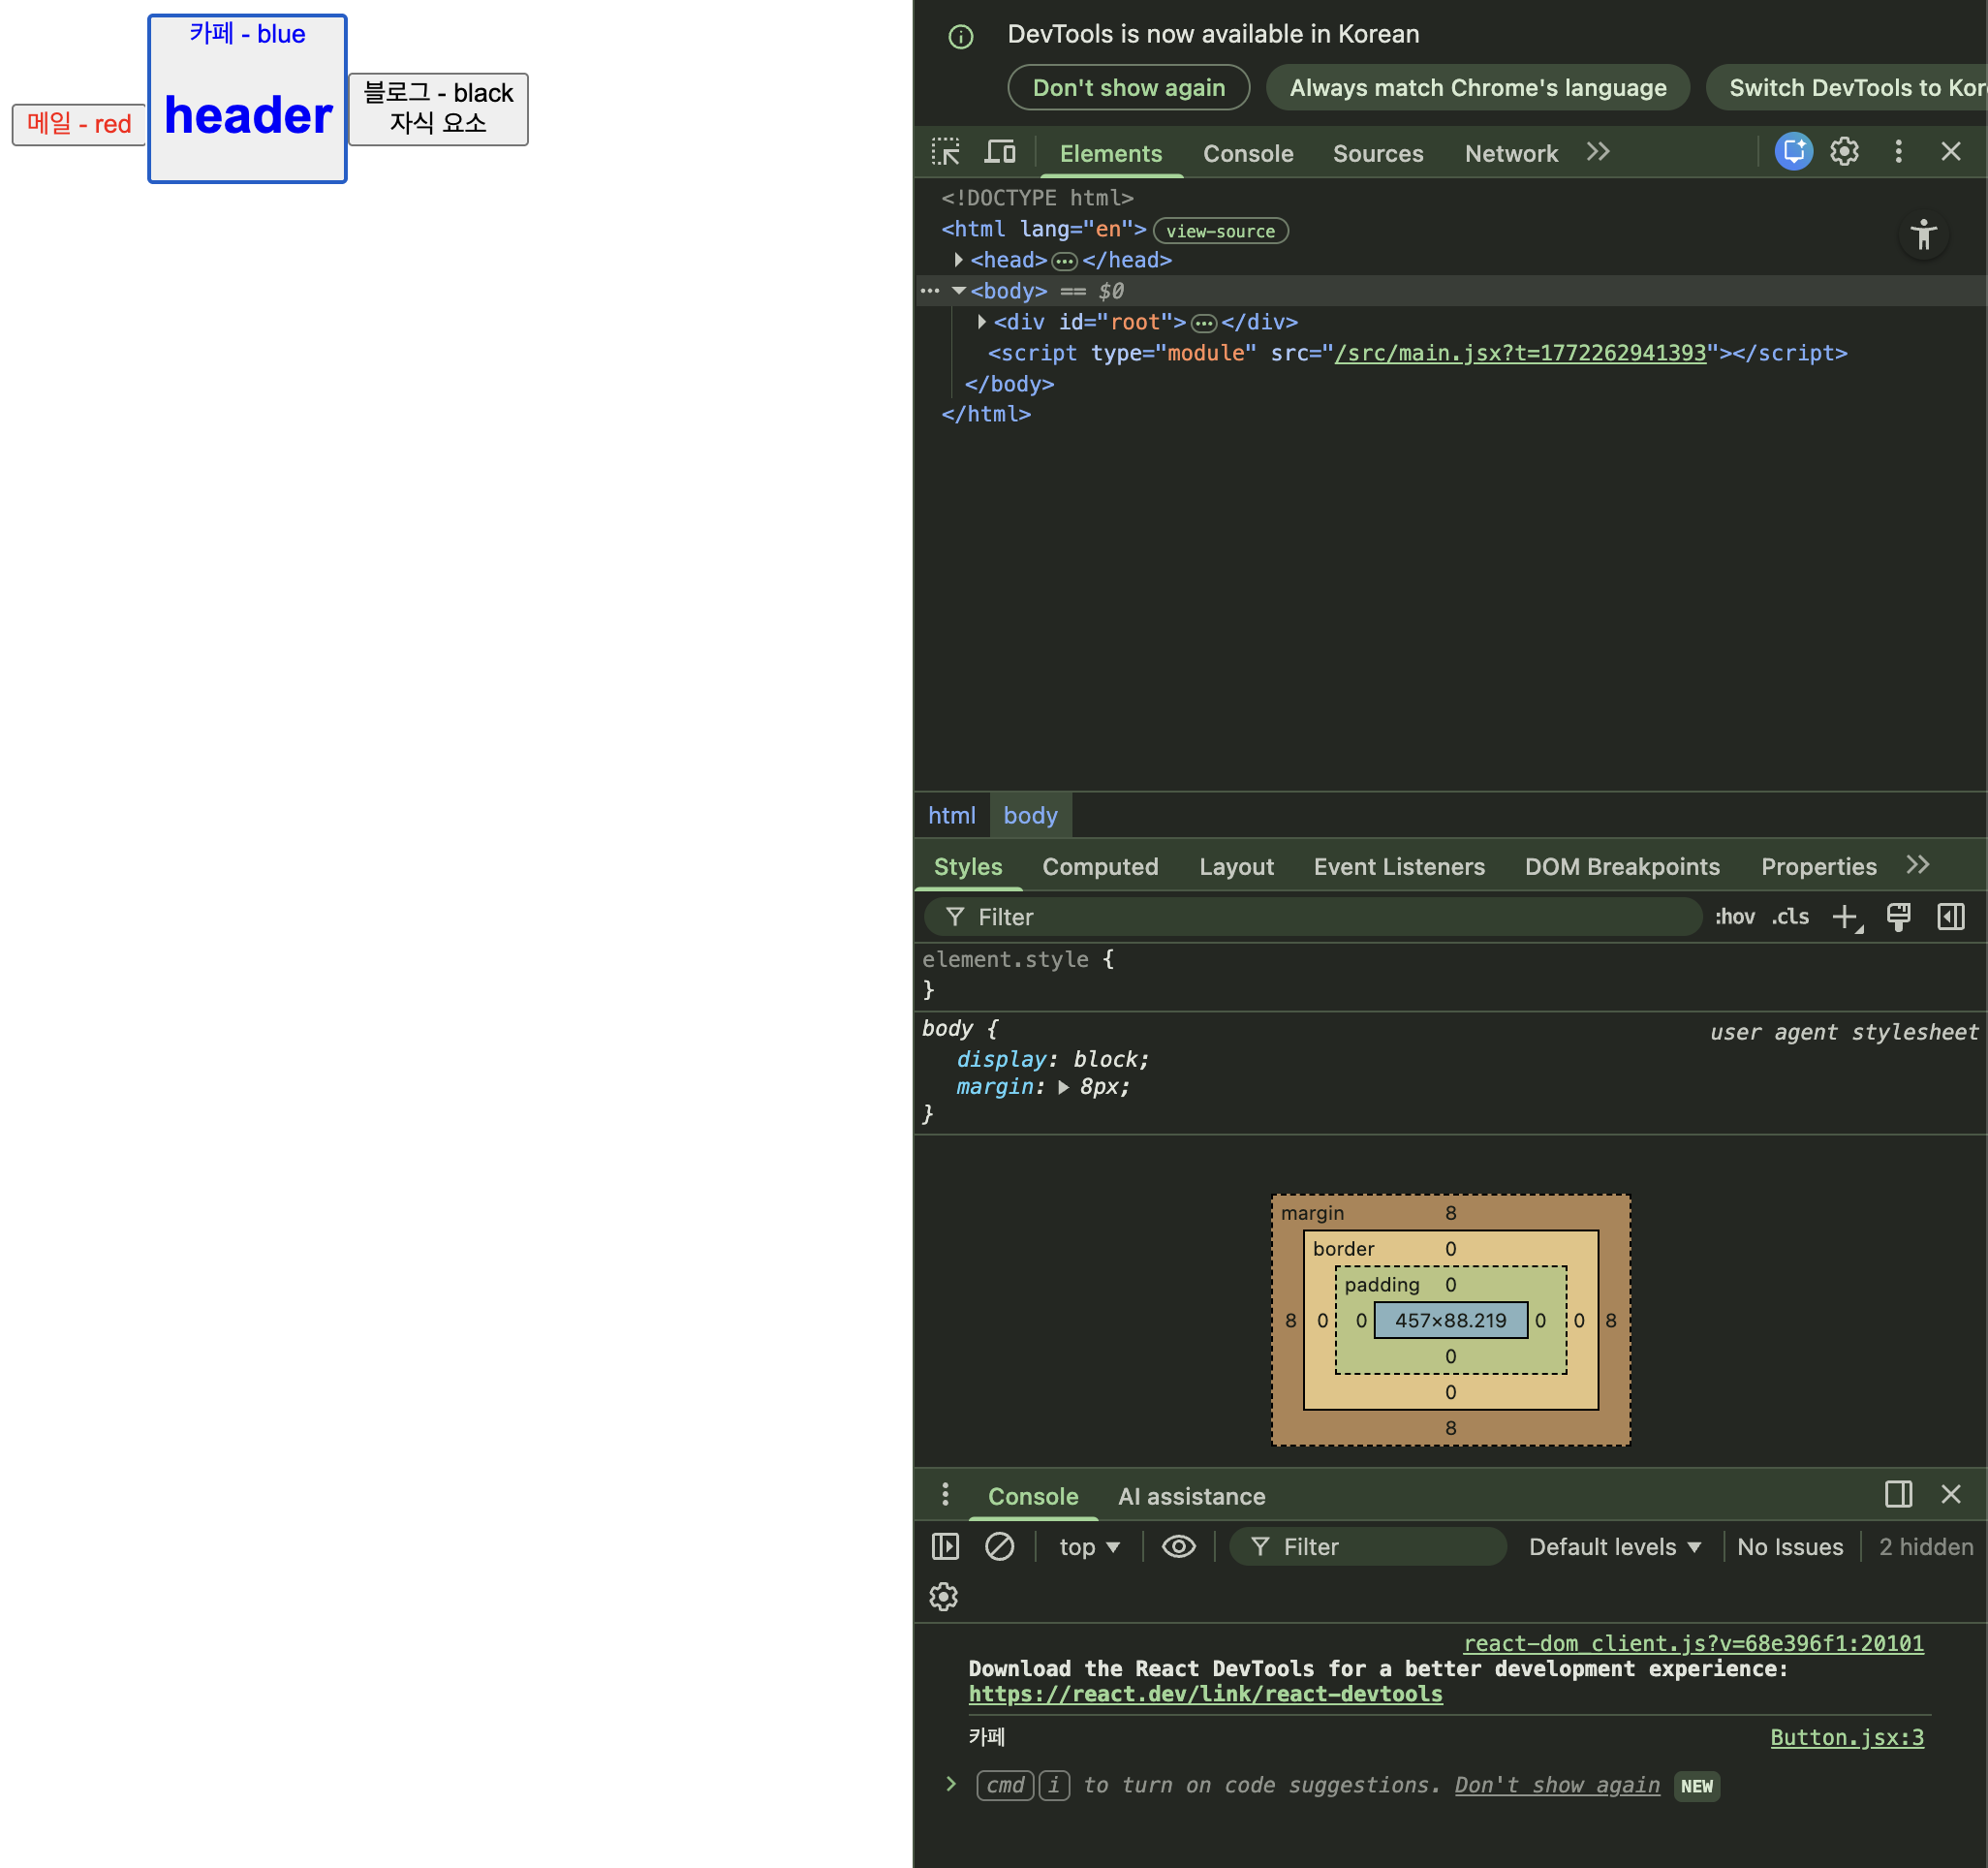Toggle the live expression eye icon
Viewport: 1988px width, 1868px height.
pos(1178,1546)
